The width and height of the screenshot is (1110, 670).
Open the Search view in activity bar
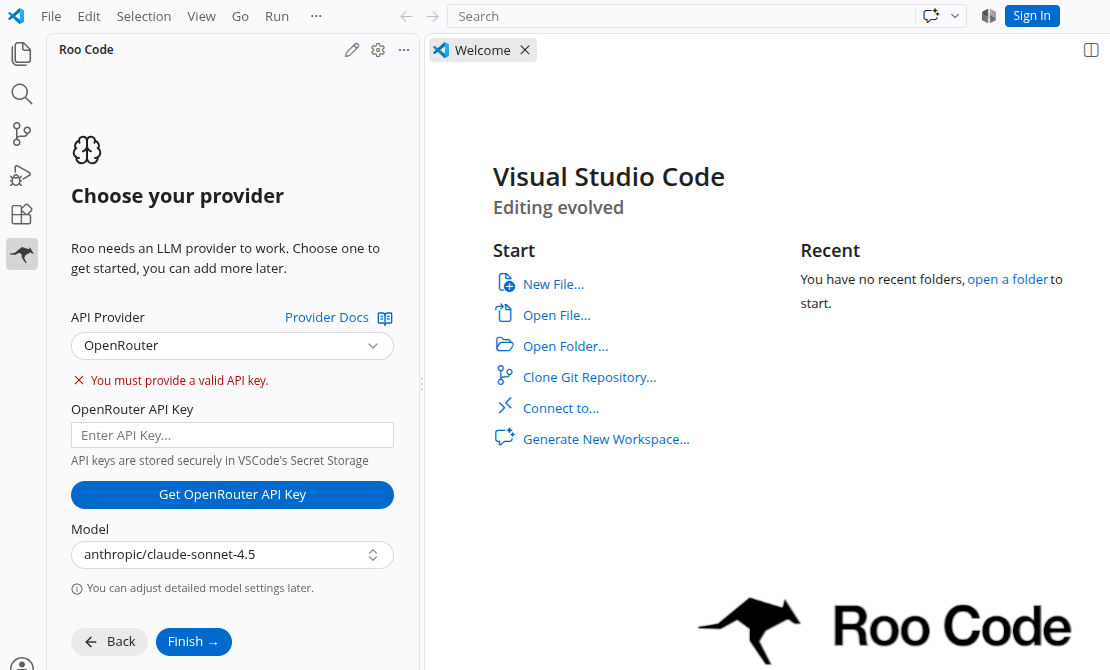pos(21,94)
